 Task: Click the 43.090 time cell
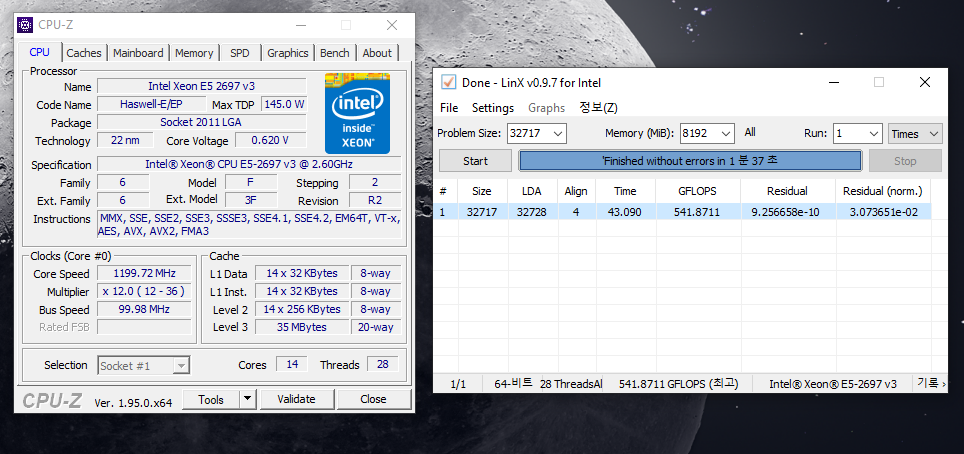pos(625,212)
